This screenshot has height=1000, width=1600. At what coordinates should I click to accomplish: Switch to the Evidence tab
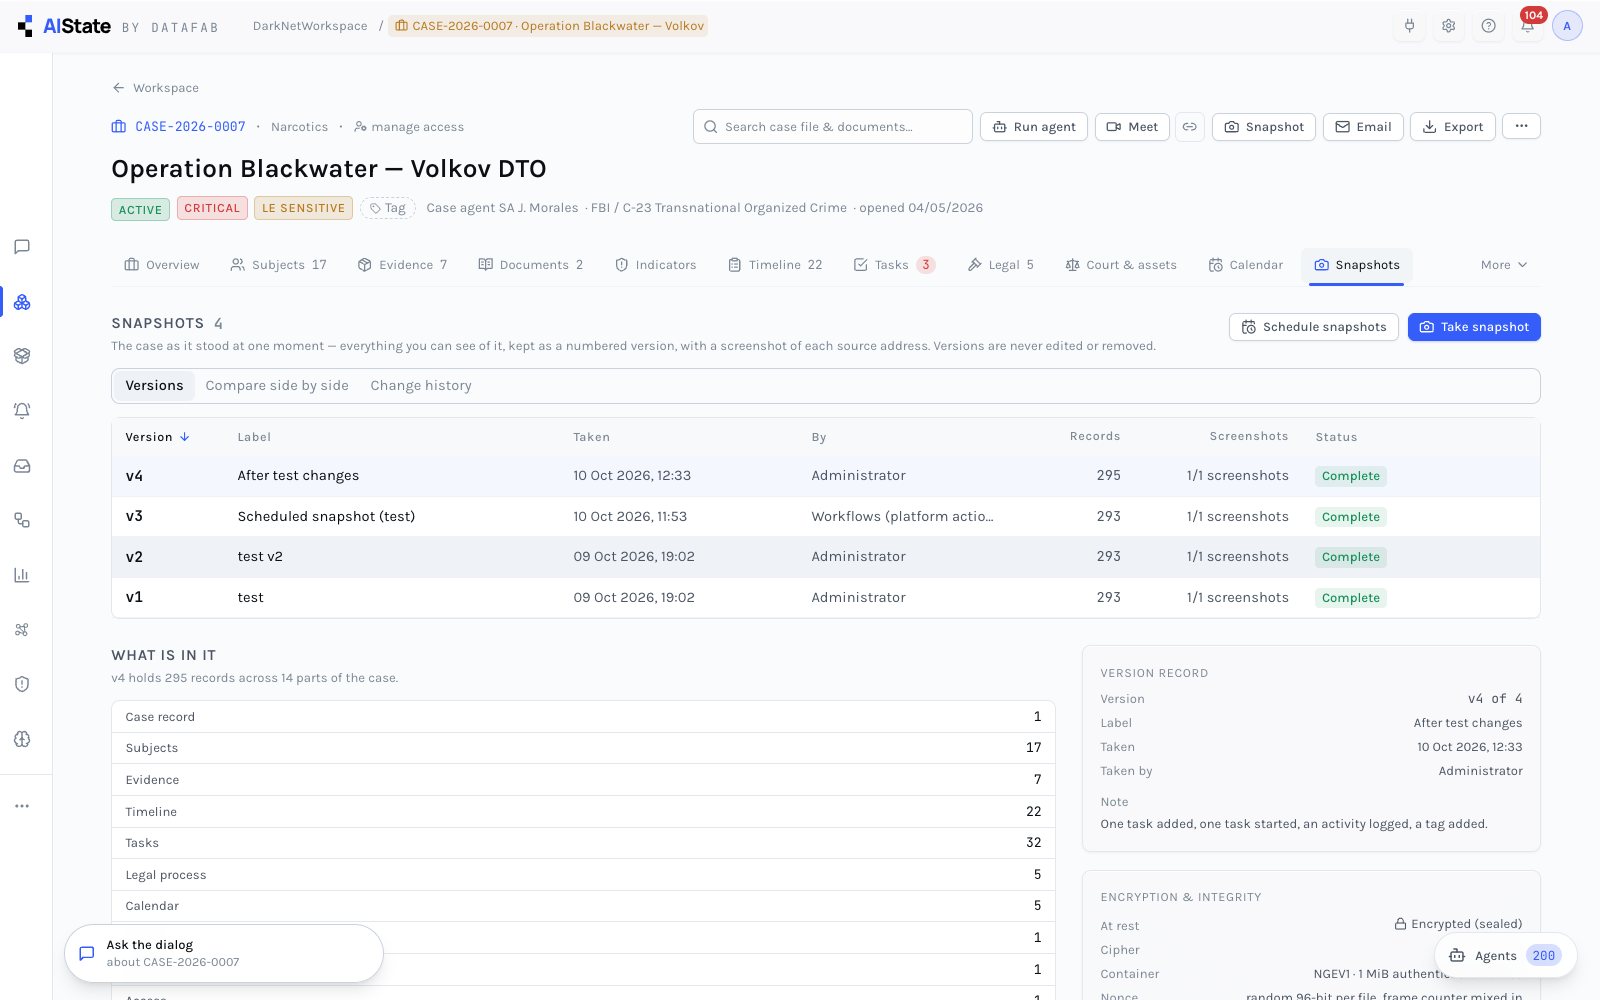[403, 265]
